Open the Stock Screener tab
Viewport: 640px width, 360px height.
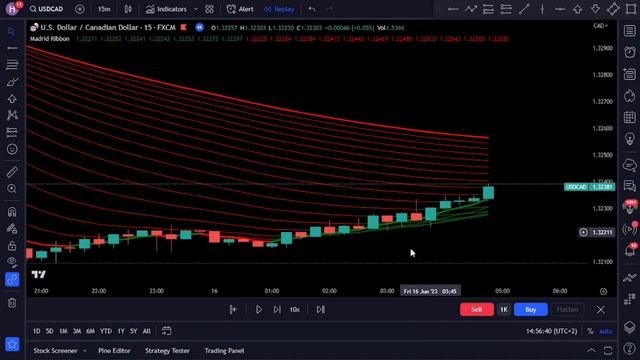coord(55,351)
